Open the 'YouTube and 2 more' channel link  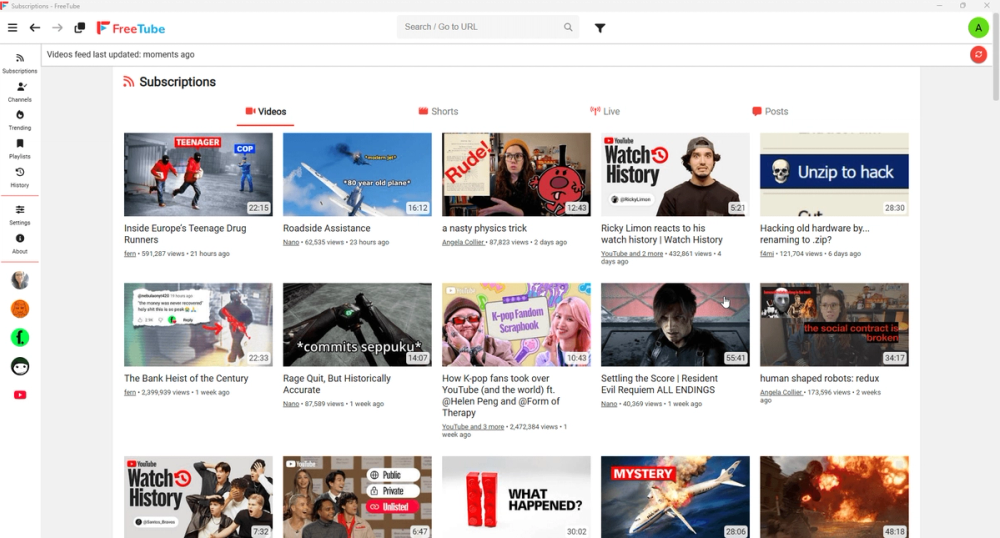(632, 254)
